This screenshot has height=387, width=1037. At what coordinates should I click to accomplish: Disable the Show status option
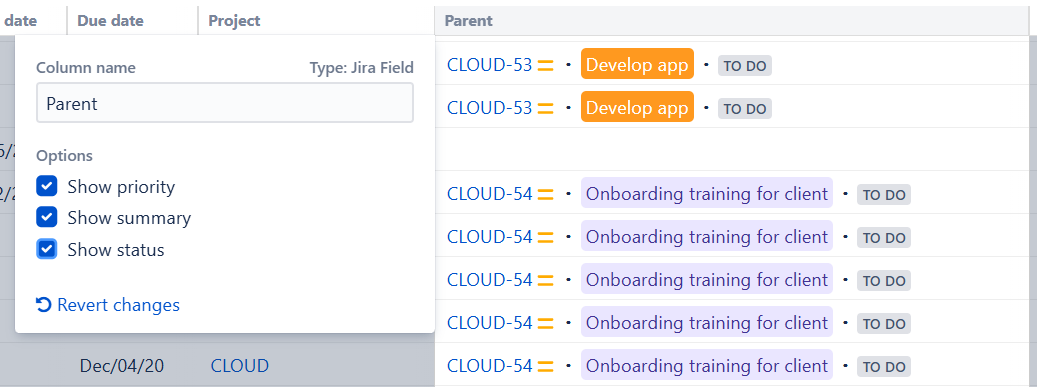pyautogui.click(x=46, y=249)
